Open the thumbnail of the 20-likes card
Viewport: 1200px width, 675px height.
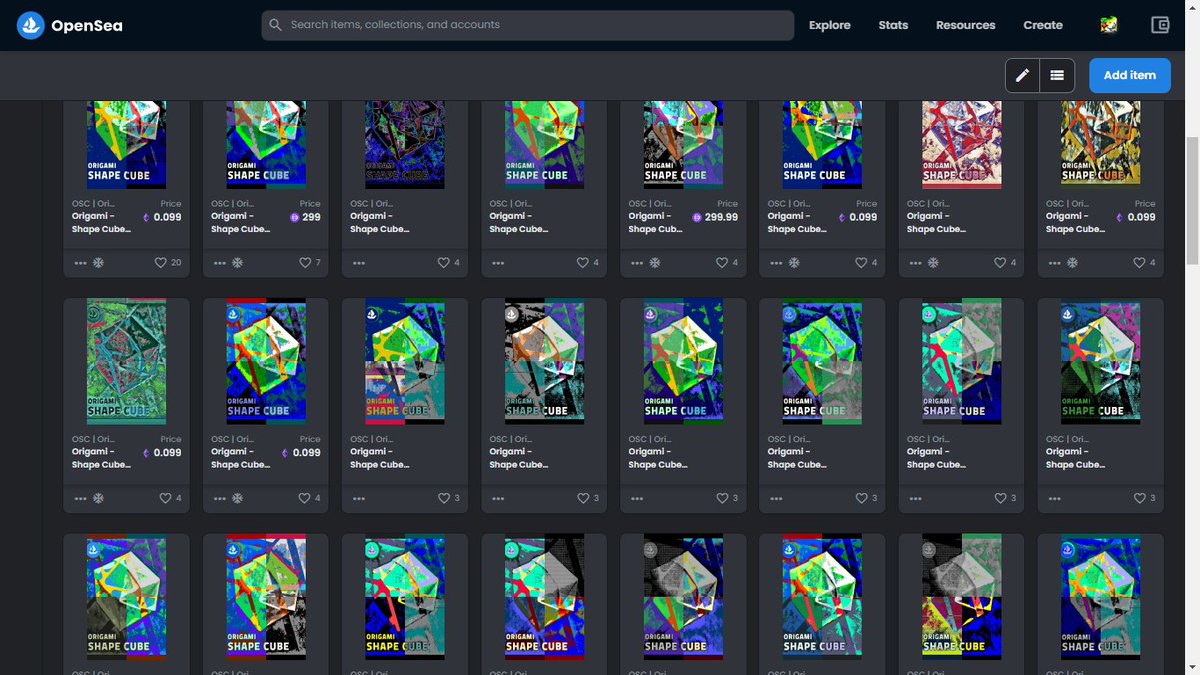click(x=126, y=144)
